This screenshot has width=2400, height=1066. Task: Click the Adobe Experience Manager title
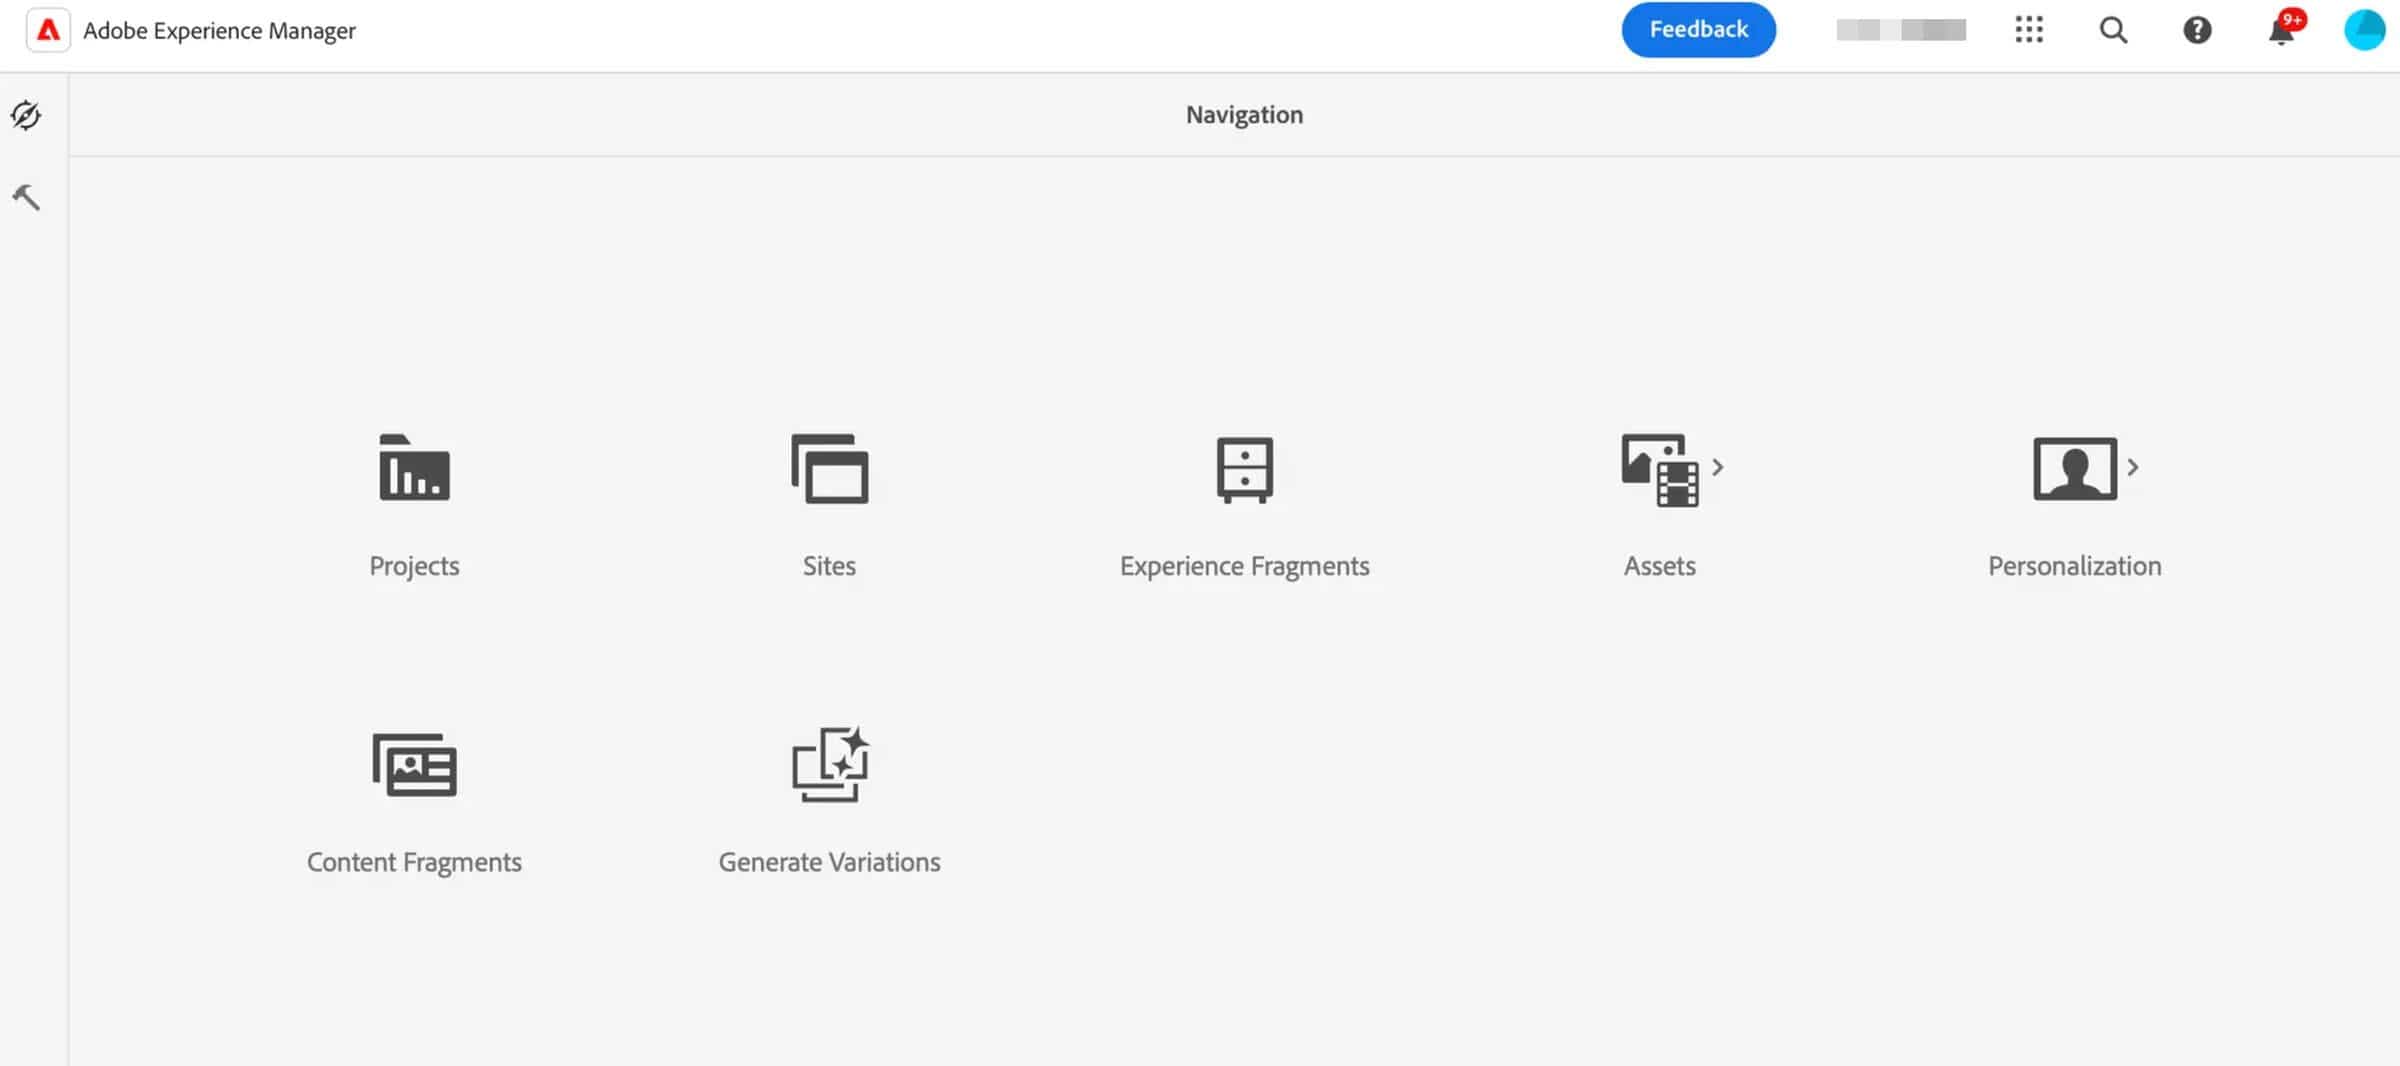pos(219,31)
